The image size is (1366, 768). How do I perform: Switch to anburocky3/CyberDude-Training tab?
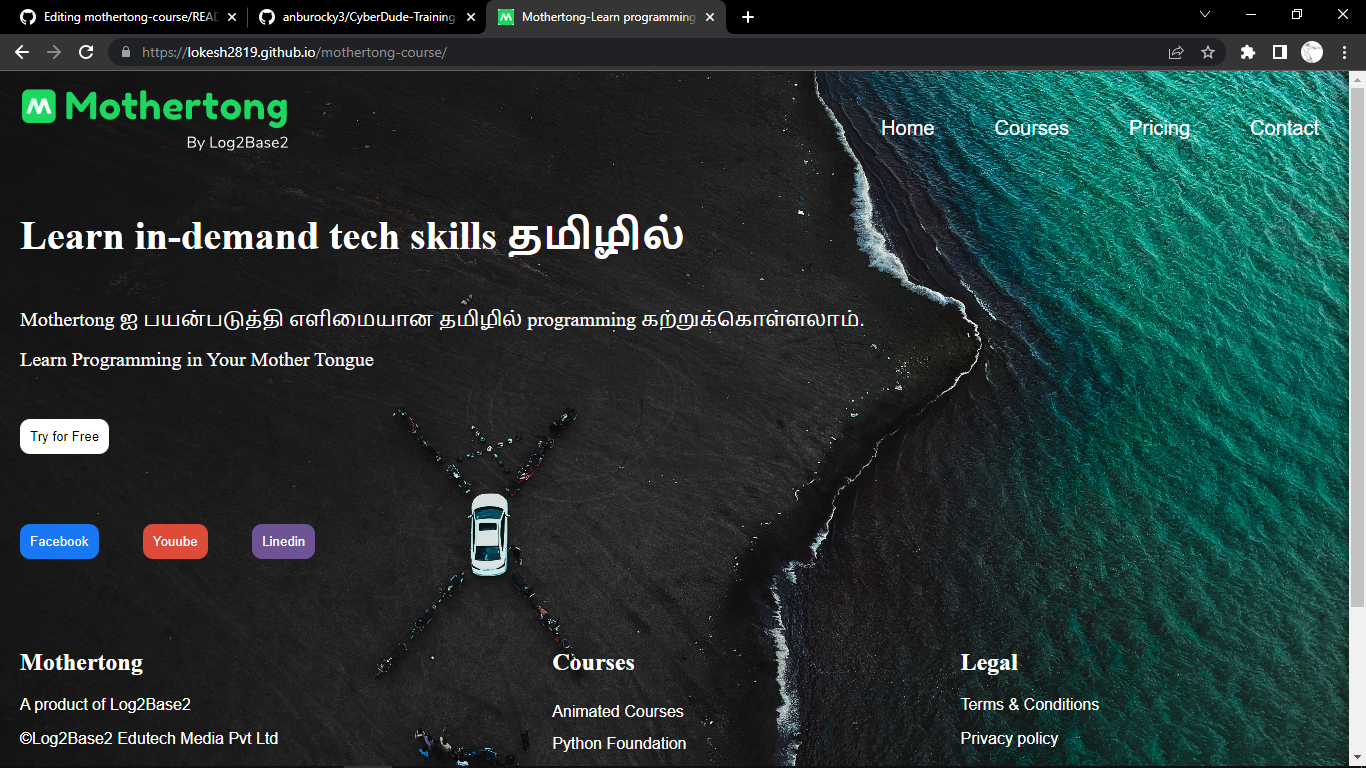tap(366, 17)
